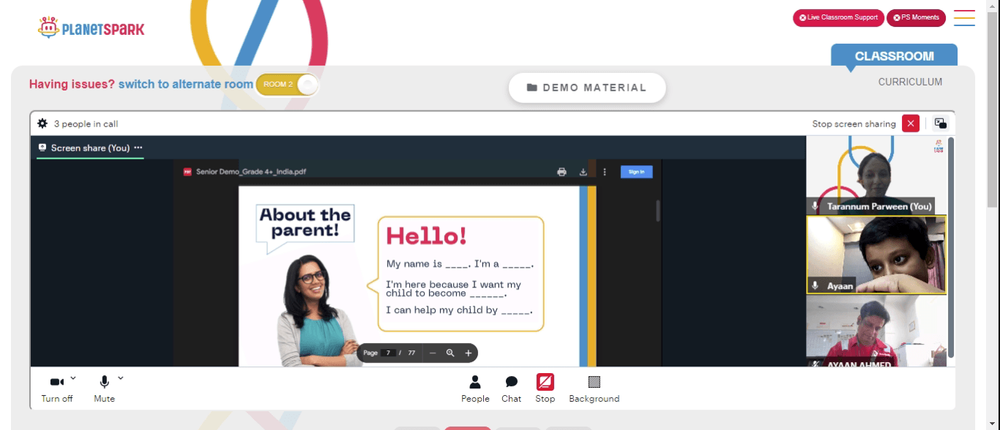Click mic icon beside Ayaan's name

click(815, 286)
